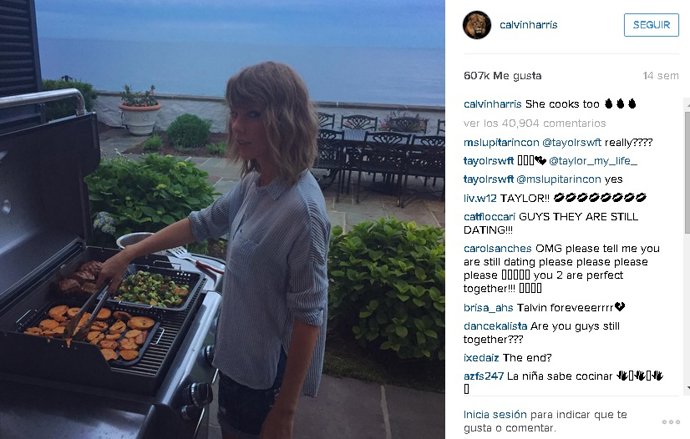
Task: Open the catfloccari commenter profile
Action: [489, 216]
